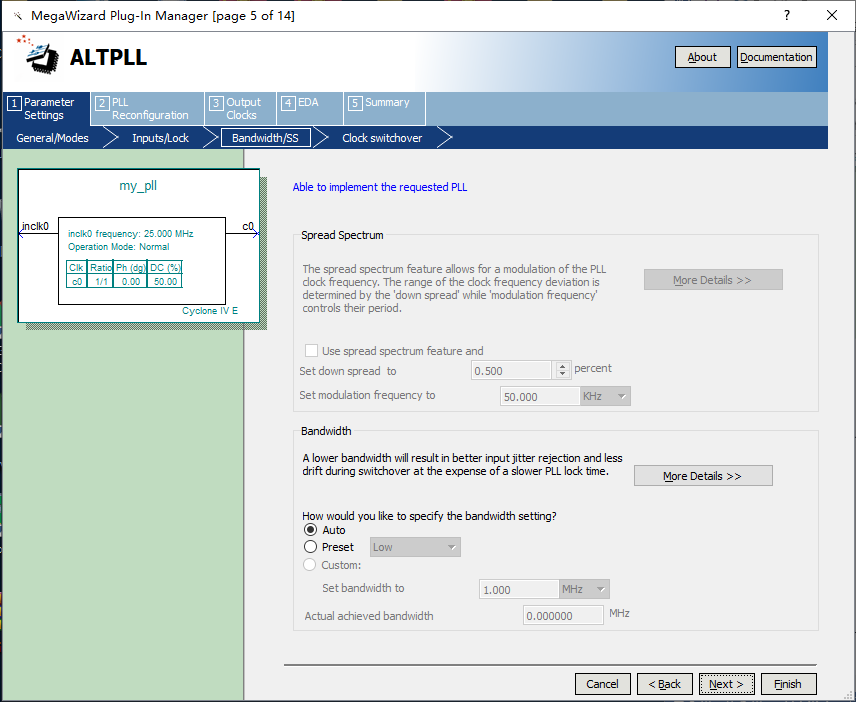The width and height of the screenshot is (856, 702).
Task: Expand the Preset Low dropdown
Action: (415, 547)
